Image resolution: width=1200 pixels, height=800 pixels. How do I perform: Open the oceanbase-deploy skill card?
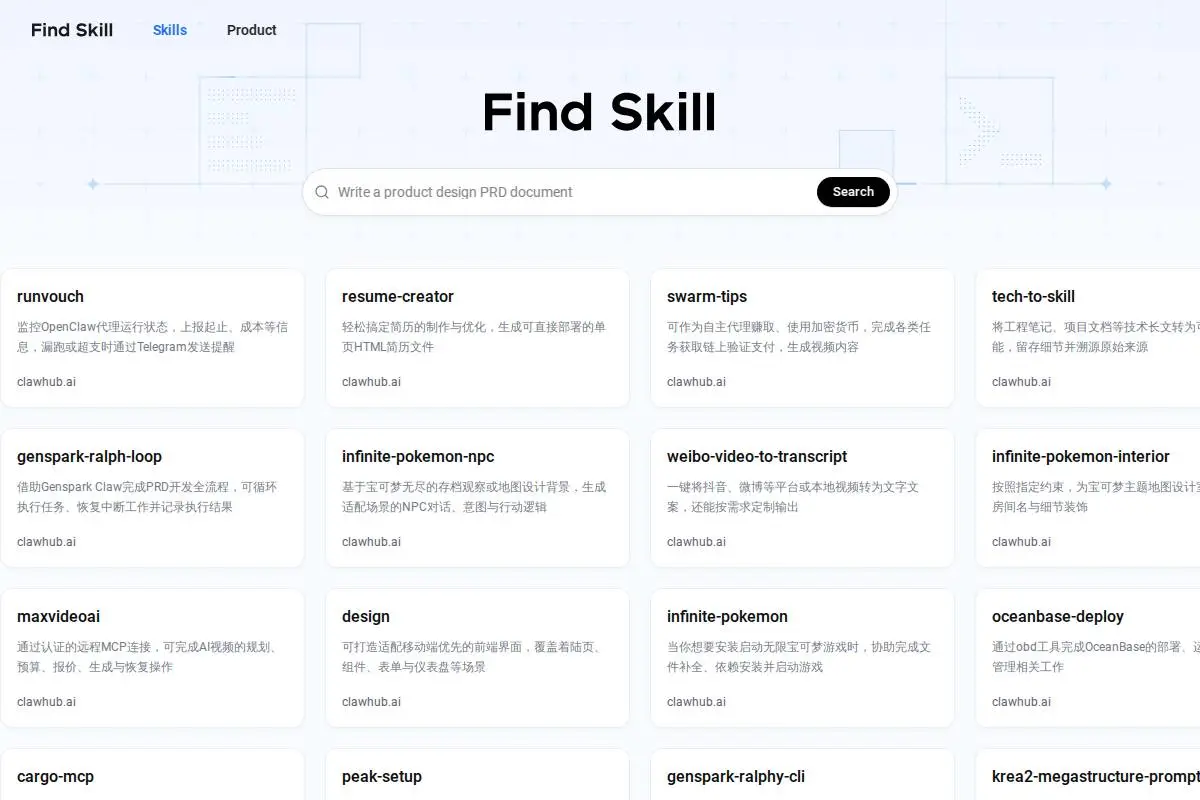[x=1088, y=658]
